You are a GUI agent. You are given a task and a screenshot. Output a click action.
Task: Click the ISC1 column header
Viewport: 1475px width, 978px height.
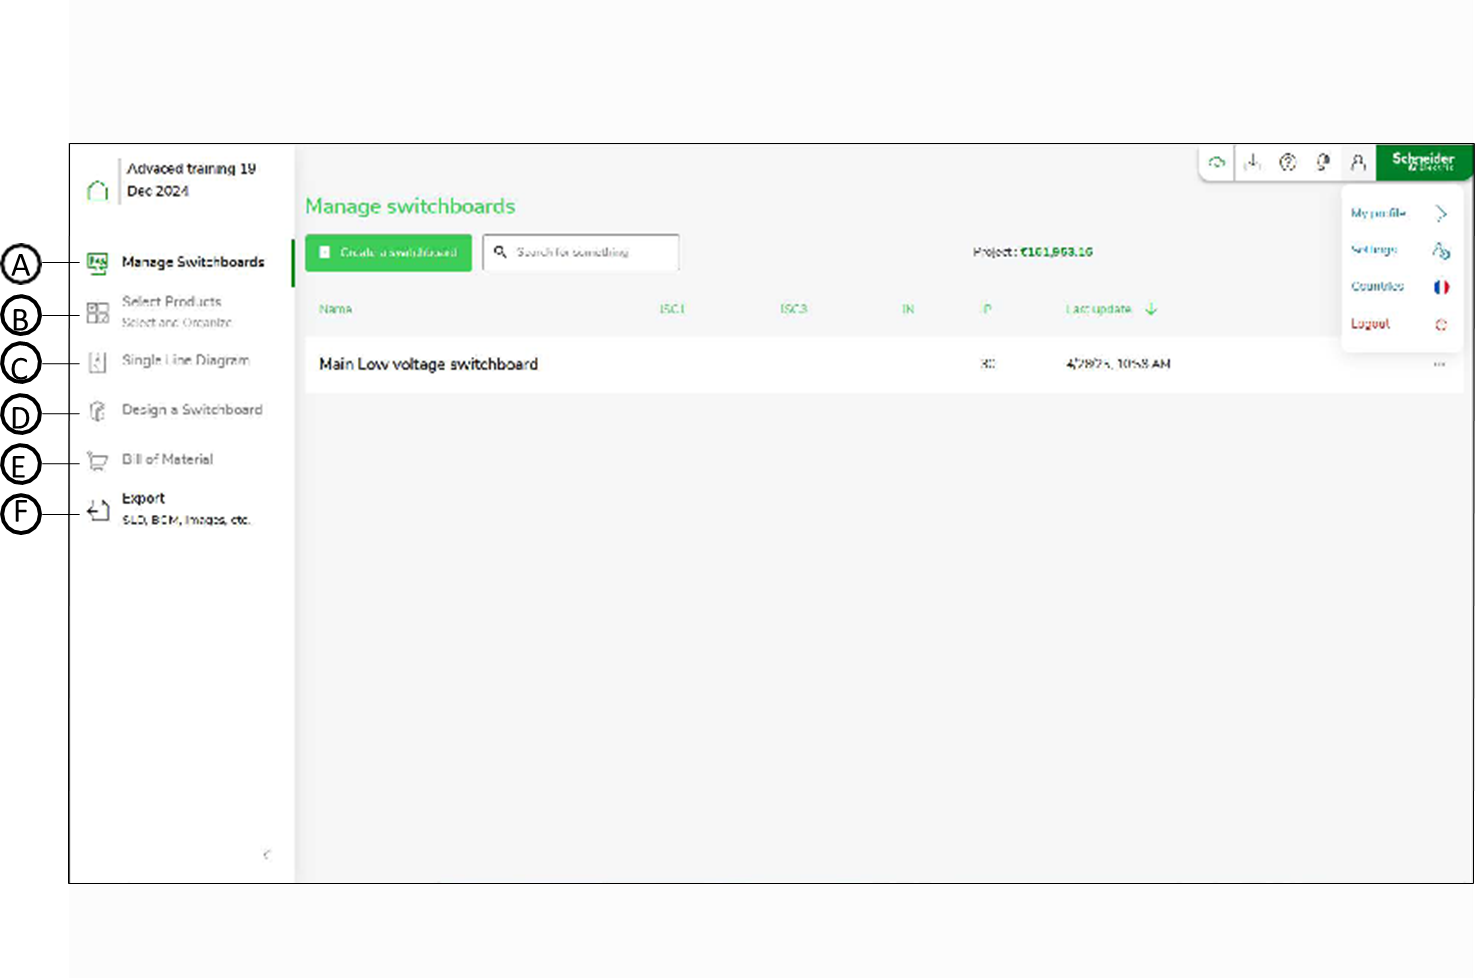(672, 309)
